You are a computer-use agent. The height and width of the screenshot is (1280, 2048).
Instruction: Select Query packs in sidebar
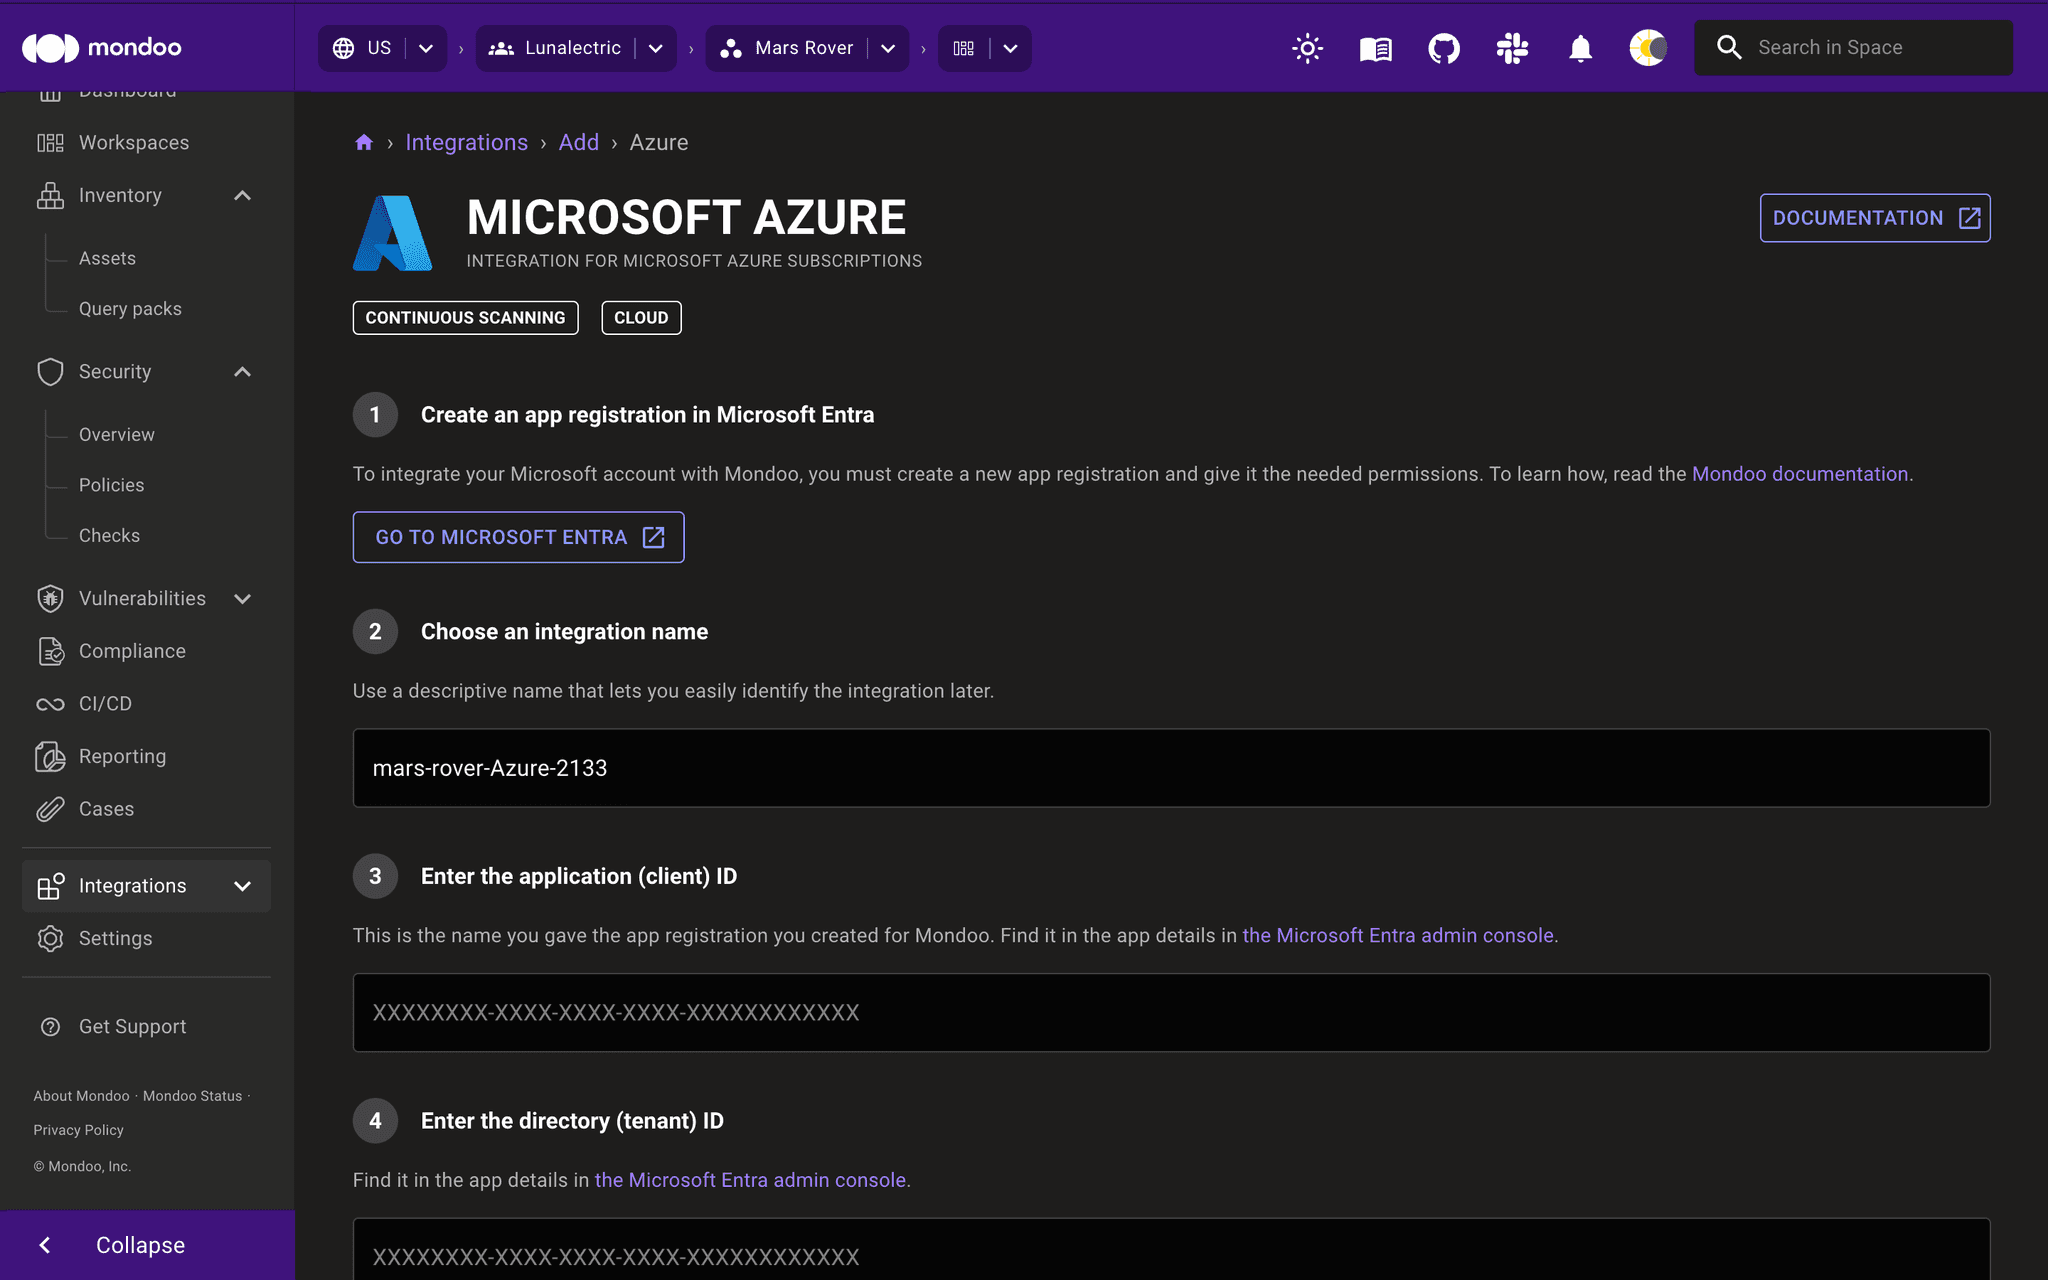(130, 309)
